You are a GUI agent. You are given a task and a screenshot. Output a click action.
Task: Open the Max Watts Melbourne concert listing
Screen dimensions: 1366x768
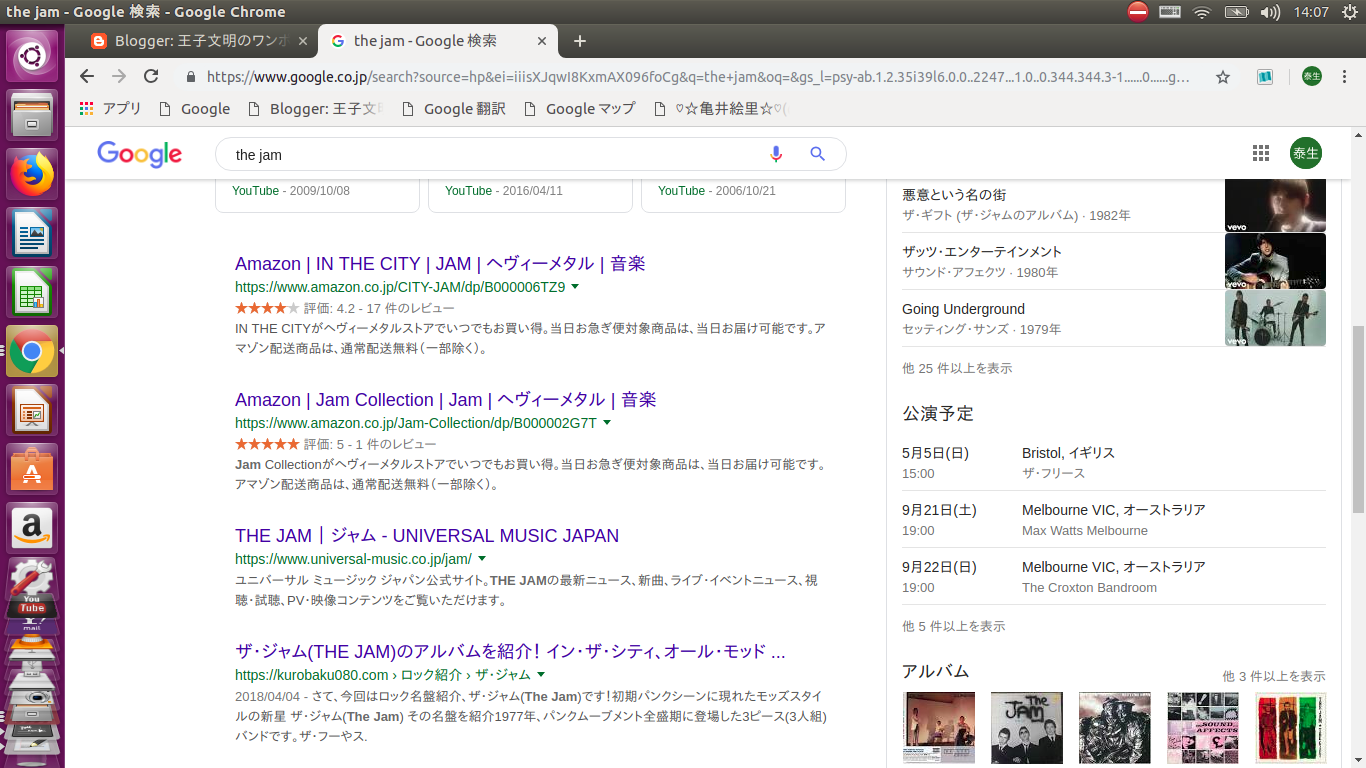pos(1114,519)
